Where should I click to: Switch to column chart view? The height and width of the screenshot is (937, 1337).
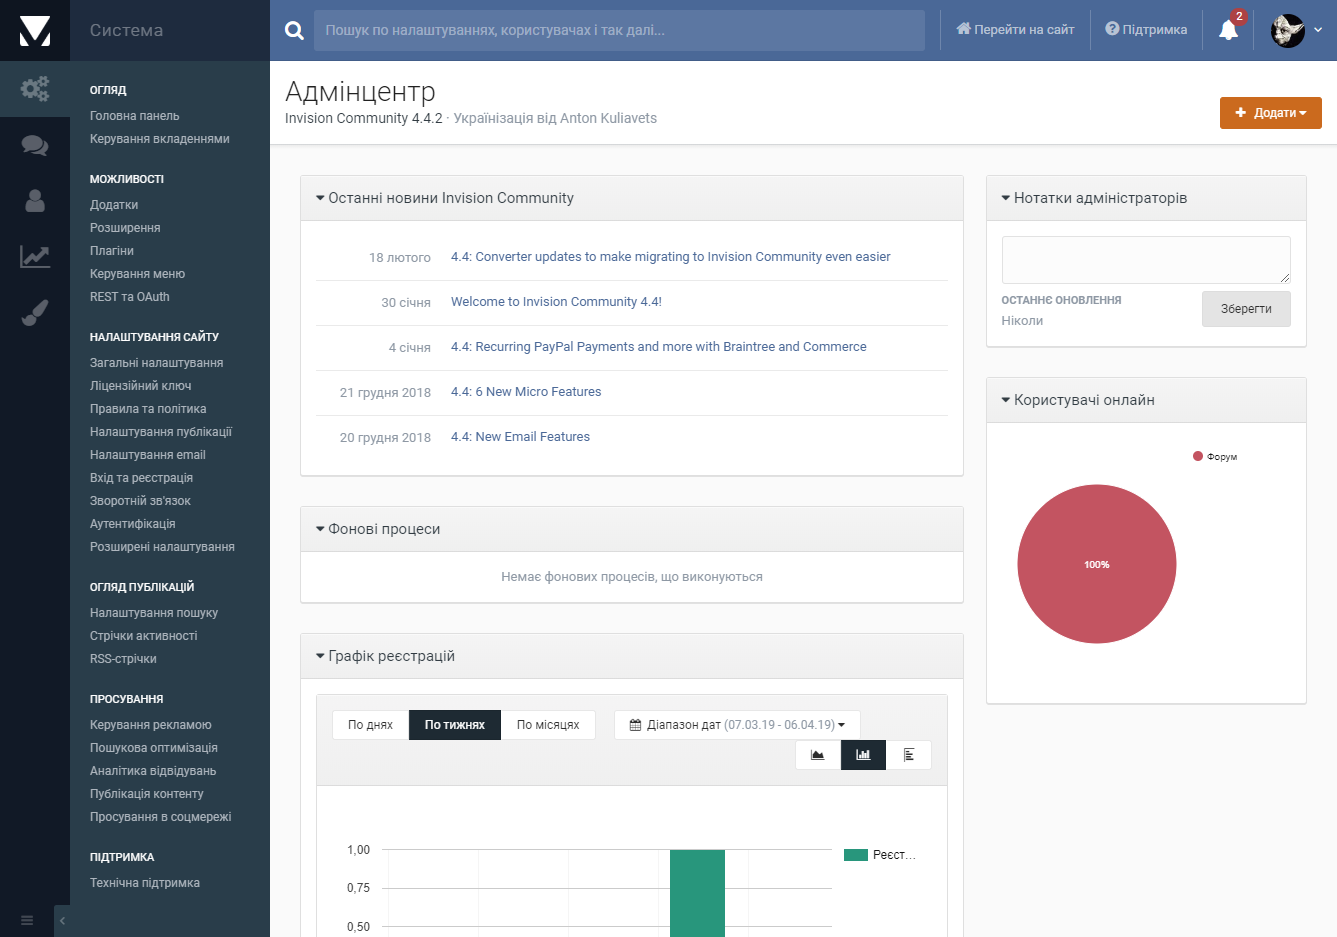863,755
